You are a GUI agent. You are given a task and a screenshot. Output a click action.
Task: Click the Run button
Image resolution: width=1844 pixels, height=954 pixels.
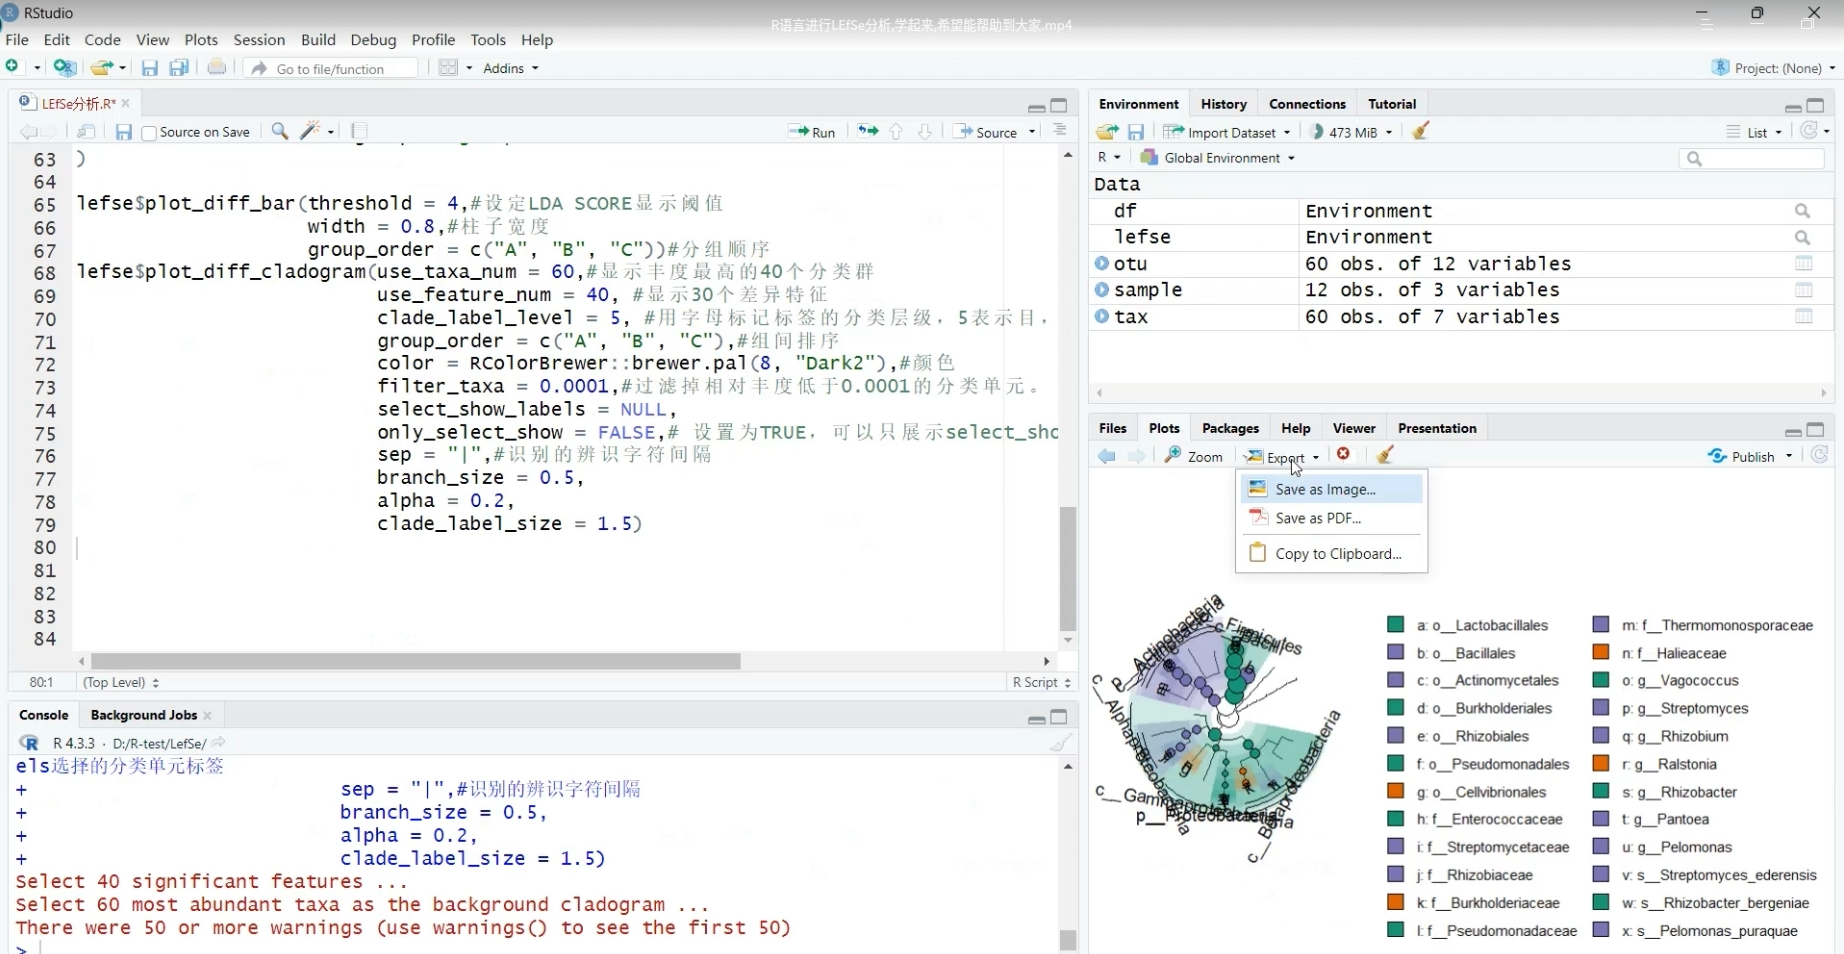coord(812,132)
